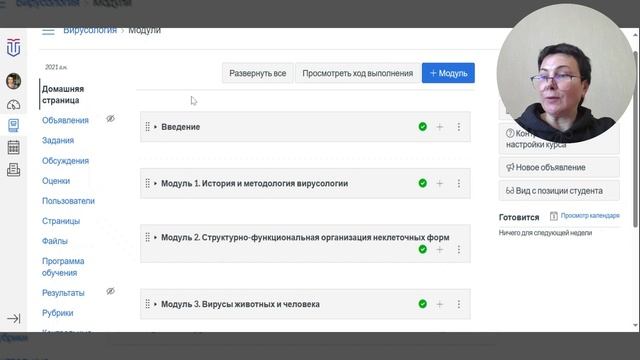
Task: Click the presenter webcam thumbnail
Action: [x=565, y=73]
